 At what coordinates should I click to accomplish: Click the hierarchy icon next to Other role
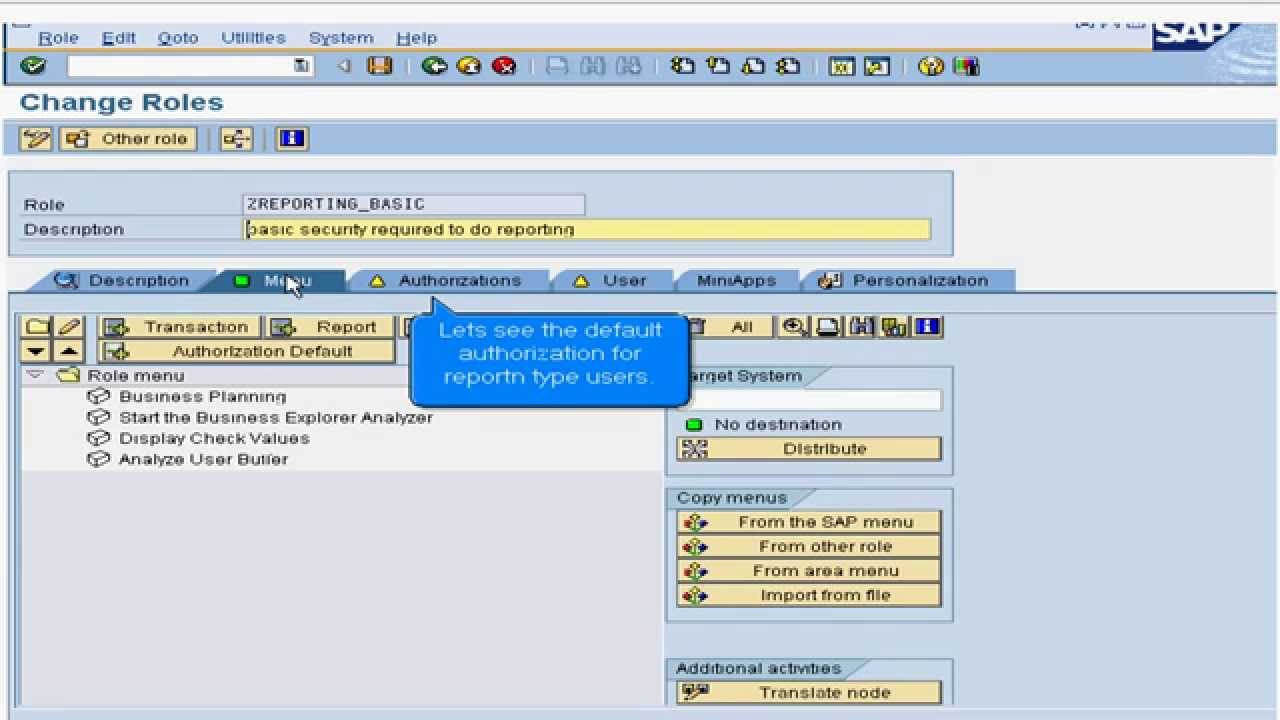coord(237,139)
